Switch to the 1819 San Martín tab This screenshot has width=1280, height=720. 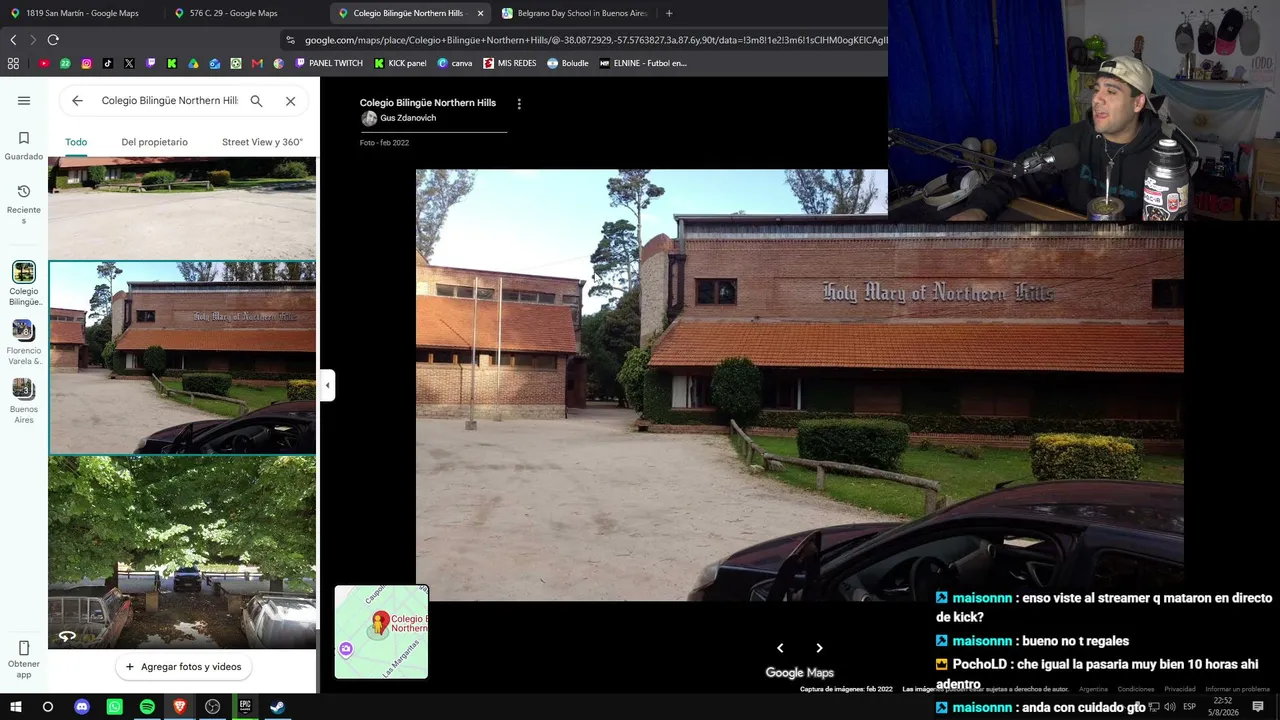tap(82, 13)
